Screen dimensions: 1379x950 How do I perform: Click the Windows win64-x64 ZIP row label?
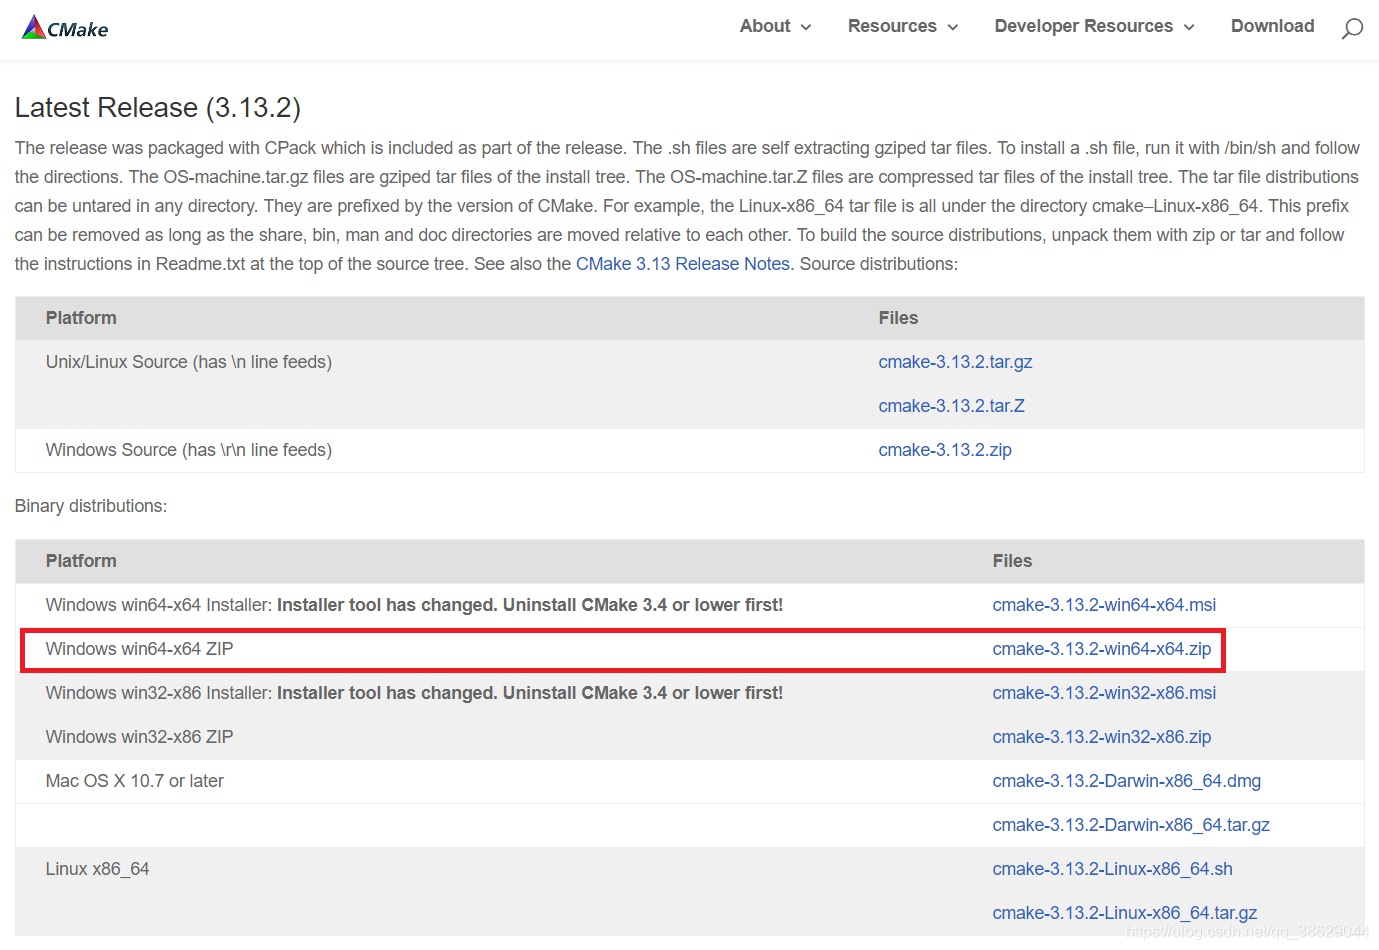coord(139,649)
